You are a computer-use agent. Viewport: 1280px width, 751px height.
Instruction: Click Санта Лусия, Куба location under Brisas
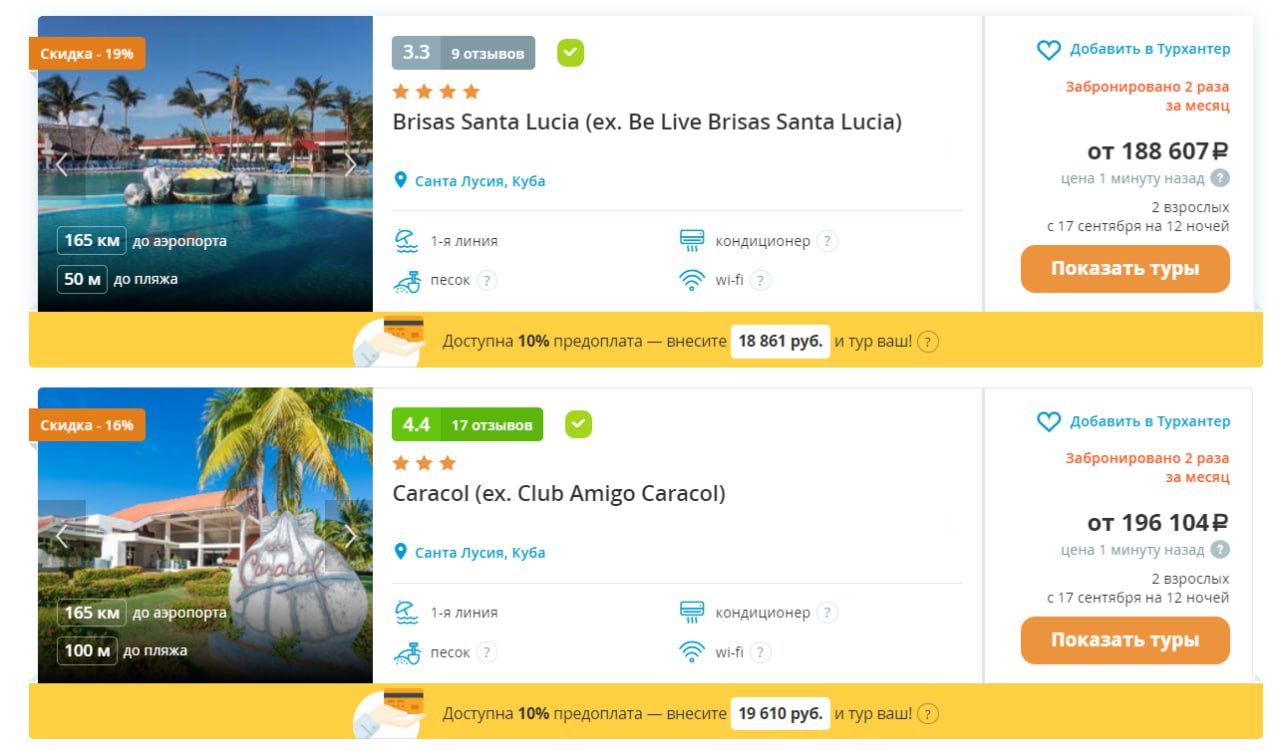point(479,182)
